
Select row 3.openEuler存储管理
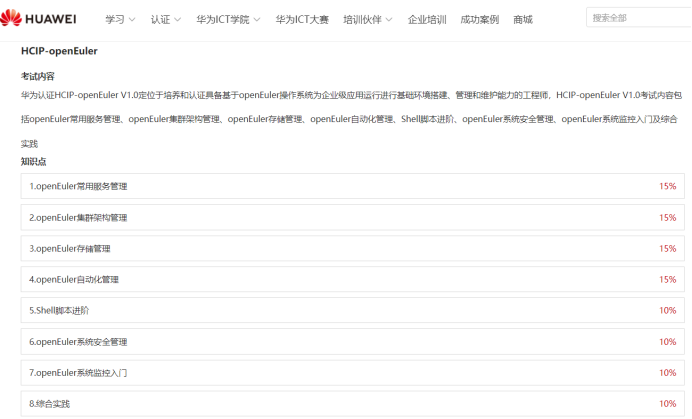353,248
